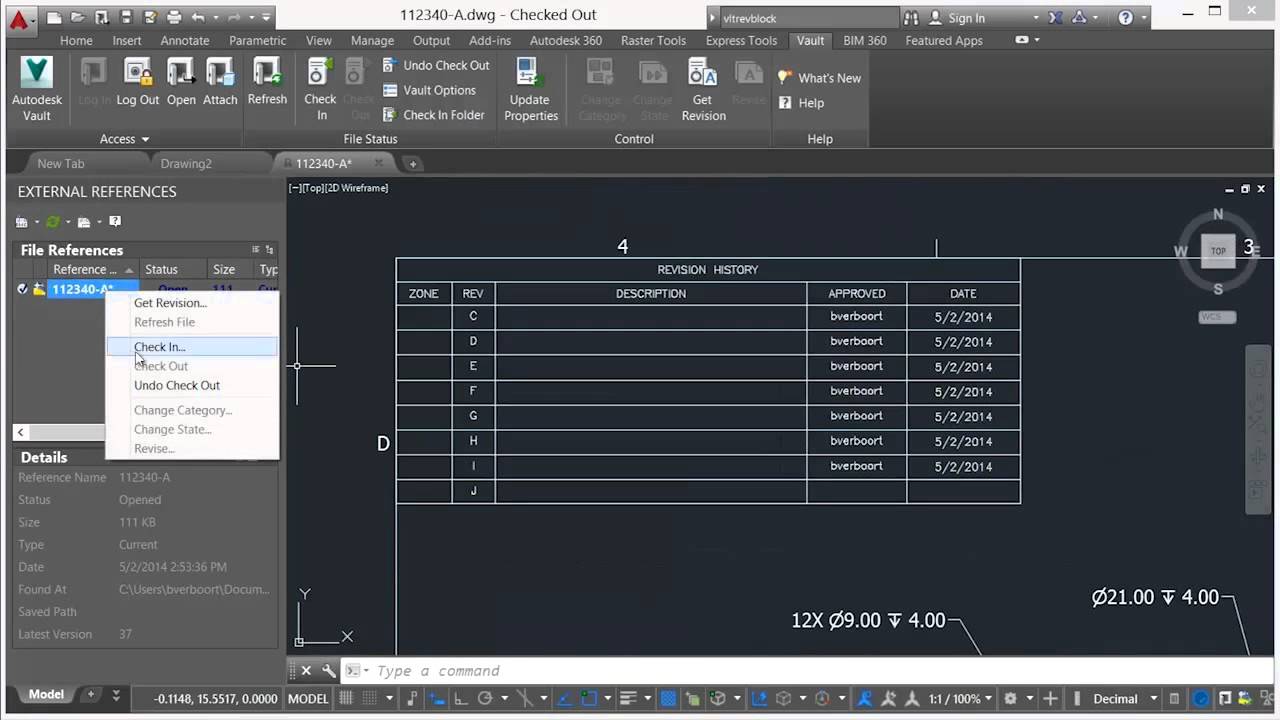Open the Autodesk Vault ribbon button
1280x720 pixels.
[x=37, y=89]
